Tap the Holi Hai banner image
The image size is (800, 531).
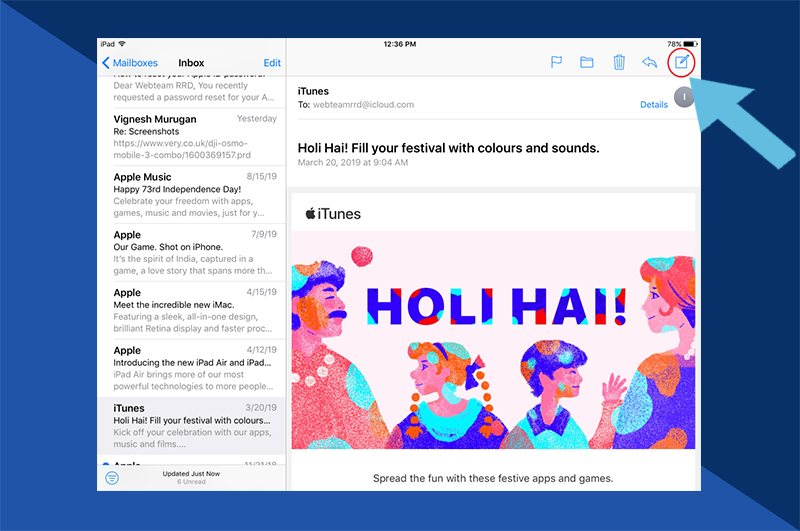[x=493, y=340]
